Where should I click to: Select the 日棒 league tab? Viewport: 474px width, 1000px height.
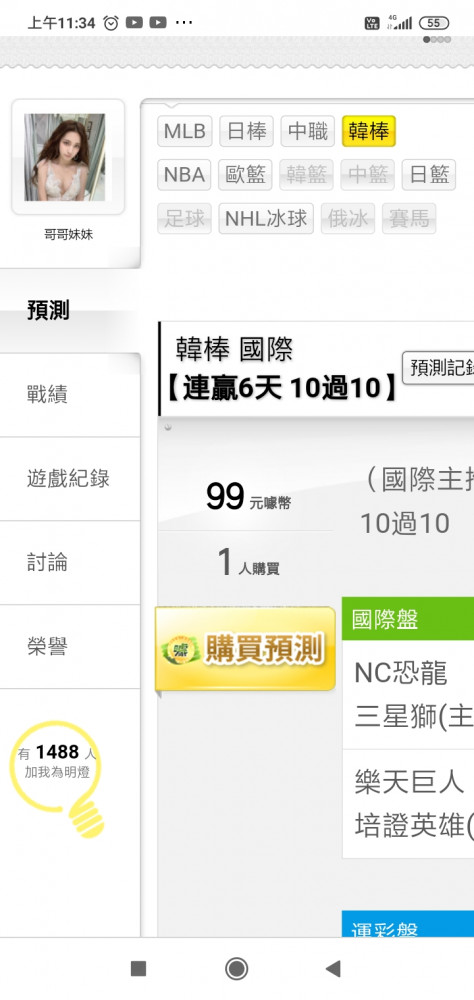(x=247, y=131)
